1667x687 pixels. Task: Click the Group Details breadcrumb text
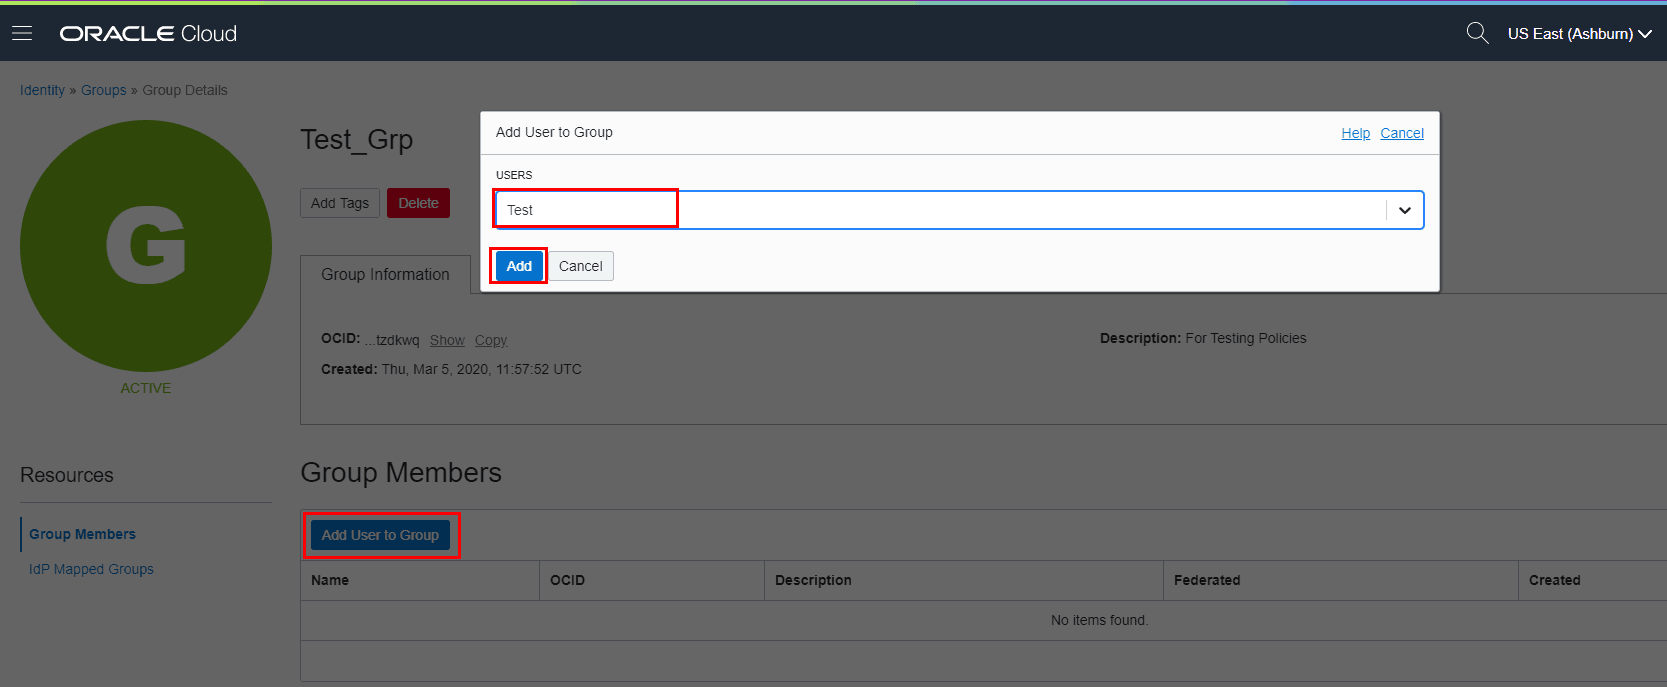[185, 90]
